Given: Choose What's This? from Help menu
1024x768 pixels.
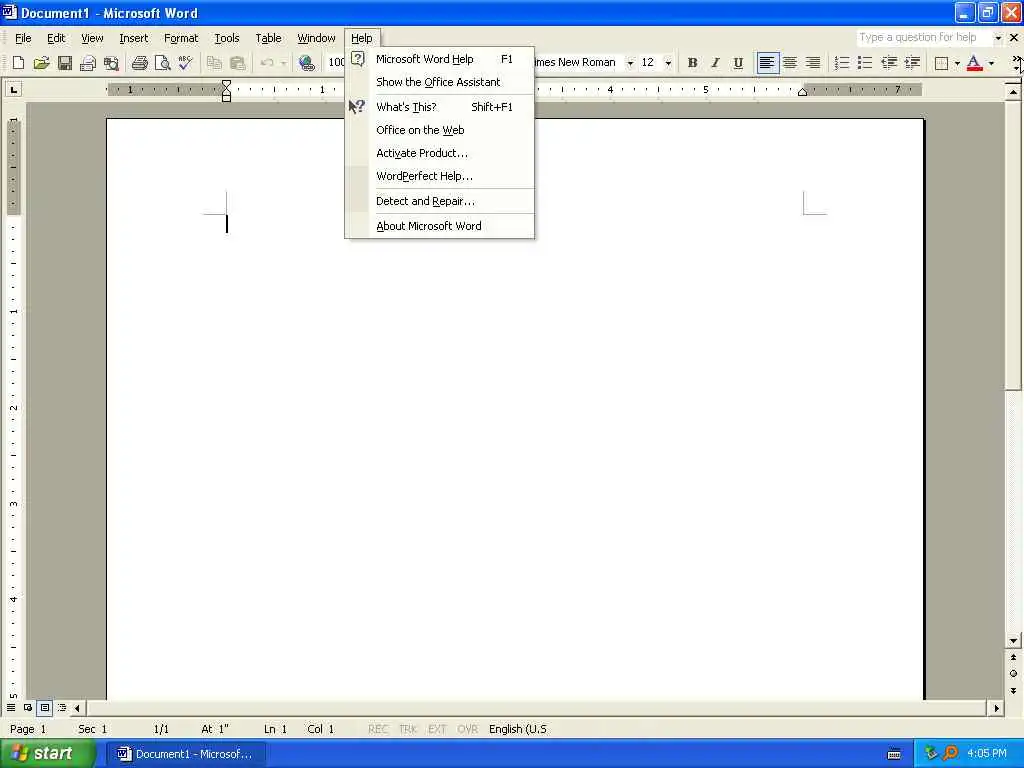Looking at the screenshot, I should (440, 107).
